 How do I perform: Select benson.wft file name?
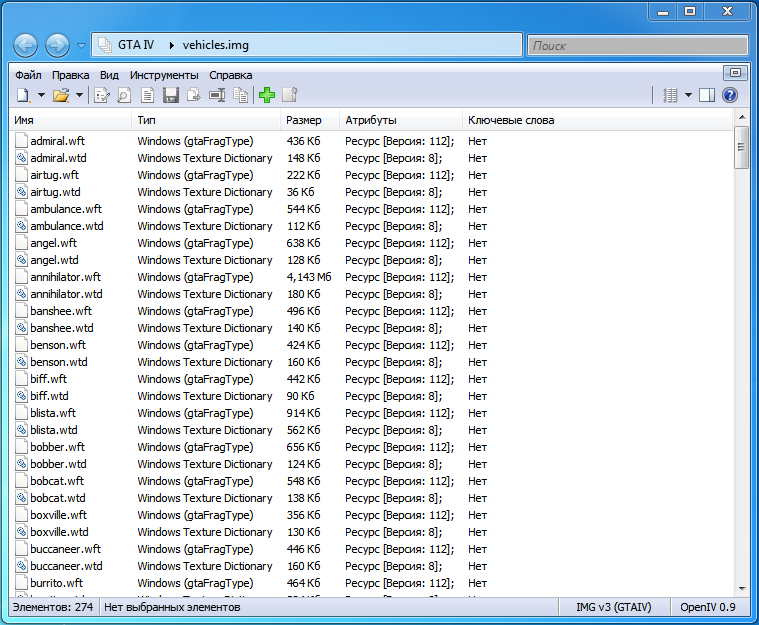[58, 345]
